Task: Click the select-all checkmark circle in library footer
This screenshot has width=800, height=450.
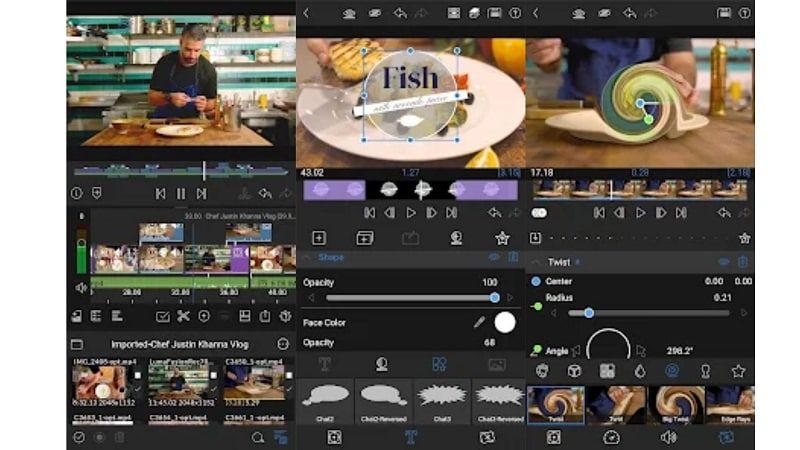Action: point(79,437)
